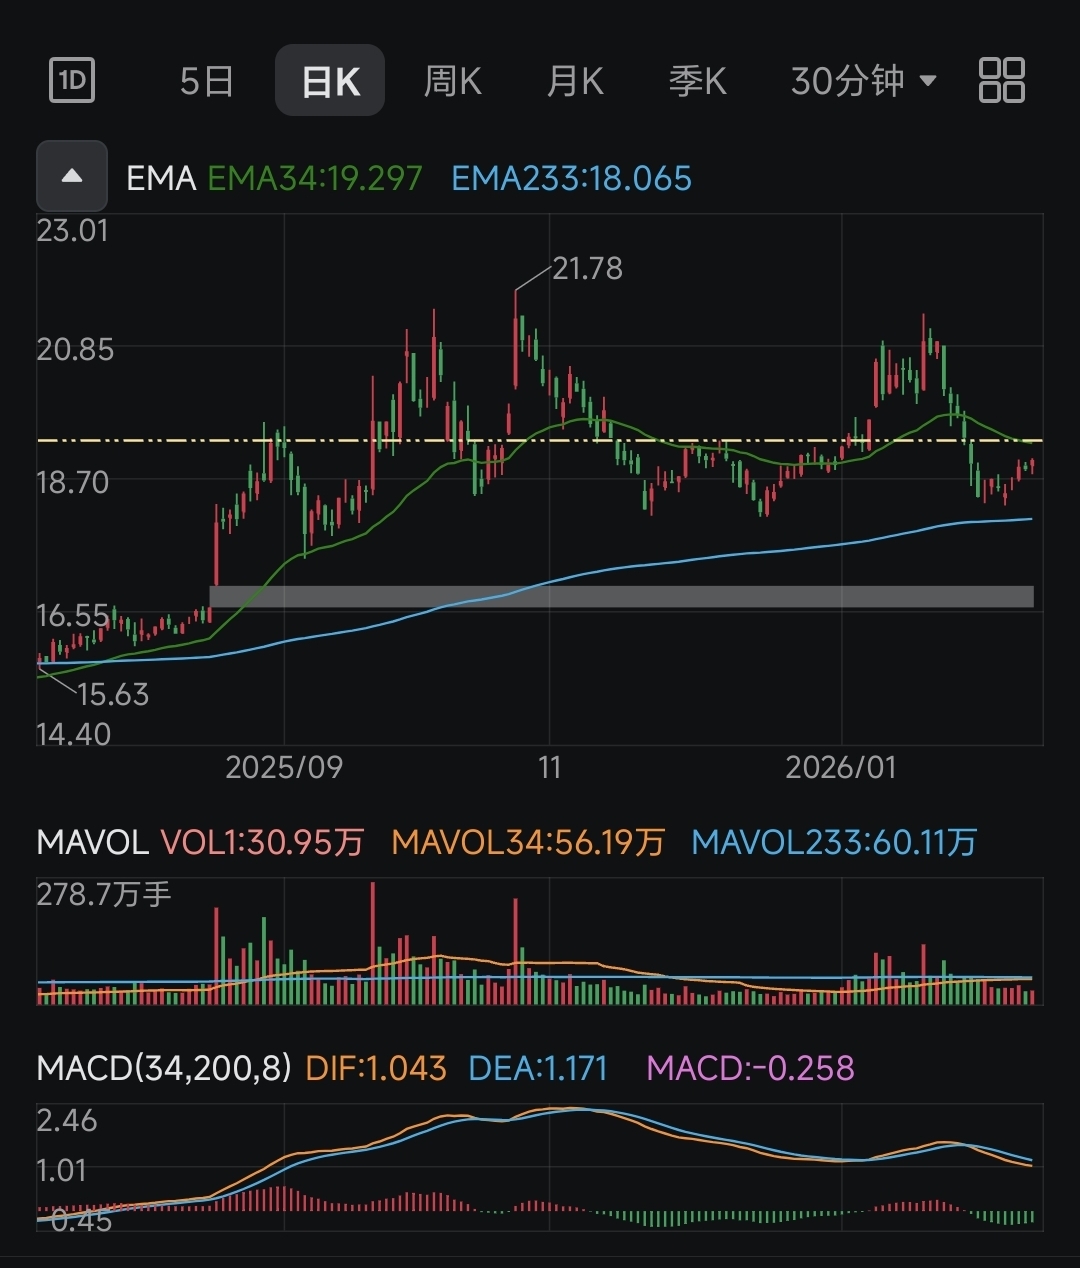Open the 30分钟 interval dropdown
Viewport: 1080px width, 1268px height.
tap(864, 81)
